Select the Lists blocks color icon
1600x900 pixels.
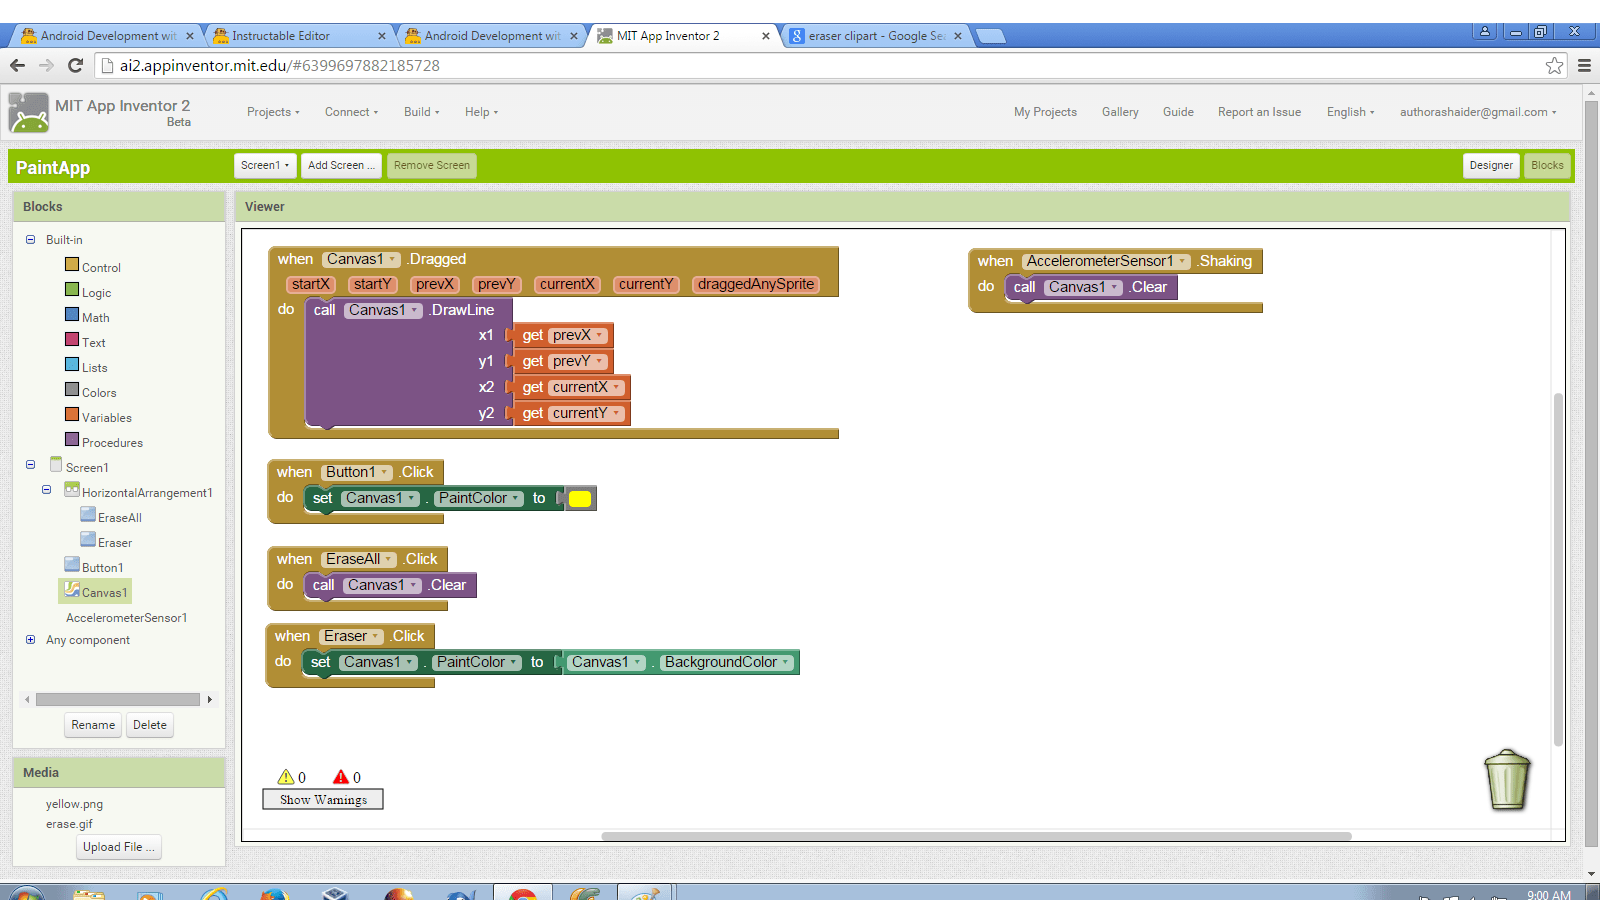point(72,365)
